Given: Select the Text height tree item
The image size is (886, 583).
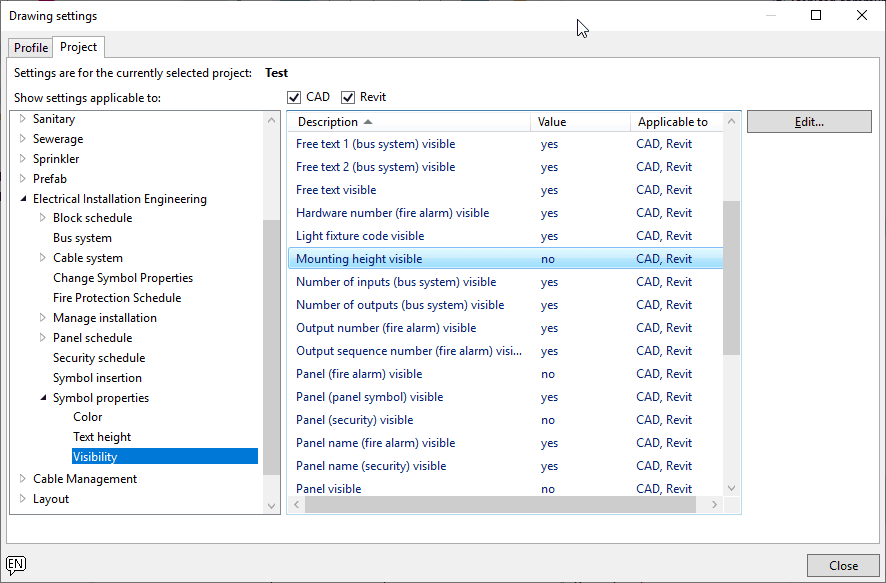Looking at the screenshot, I should 102,437.
